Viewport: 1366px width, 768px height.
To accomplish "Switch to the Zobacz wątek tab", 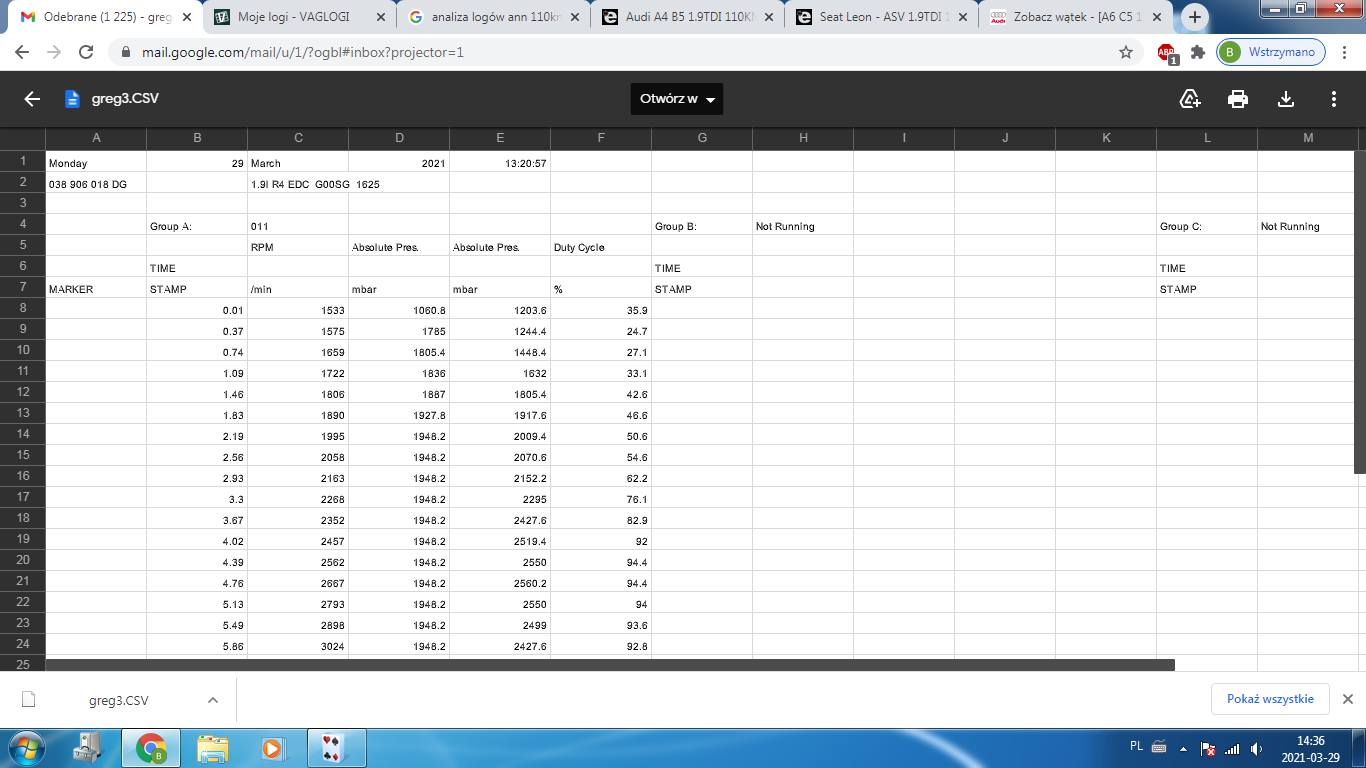I will (x=1078, y=17).
